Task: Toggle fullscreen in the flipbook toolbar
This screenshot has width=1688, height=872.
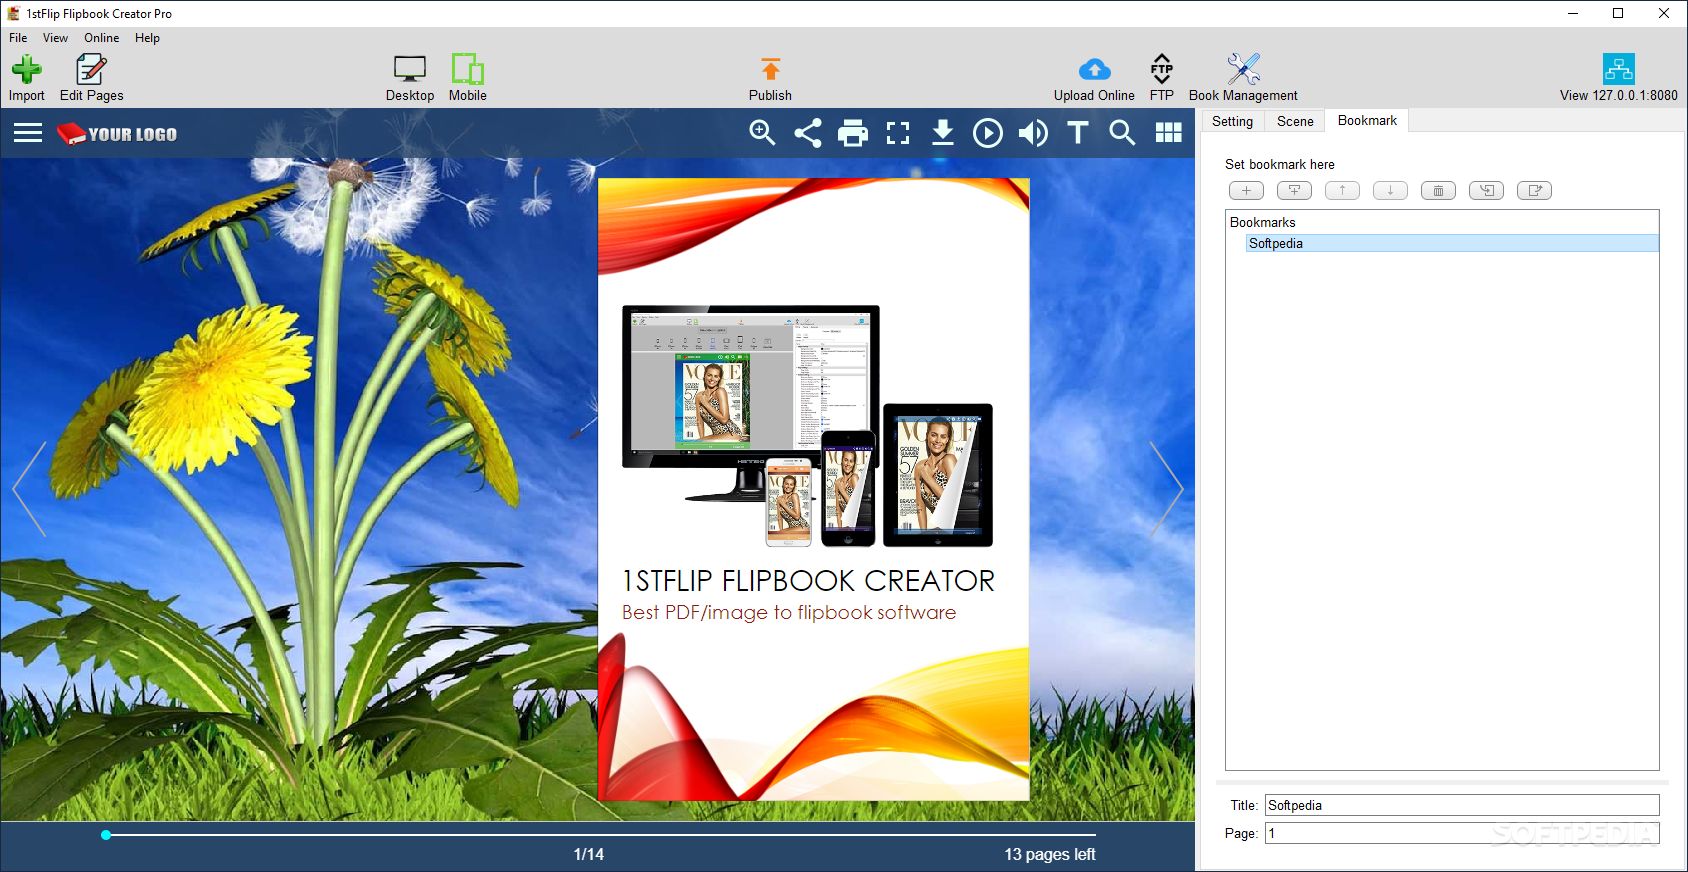Action: pyautogui.click(x=898, y=133)
